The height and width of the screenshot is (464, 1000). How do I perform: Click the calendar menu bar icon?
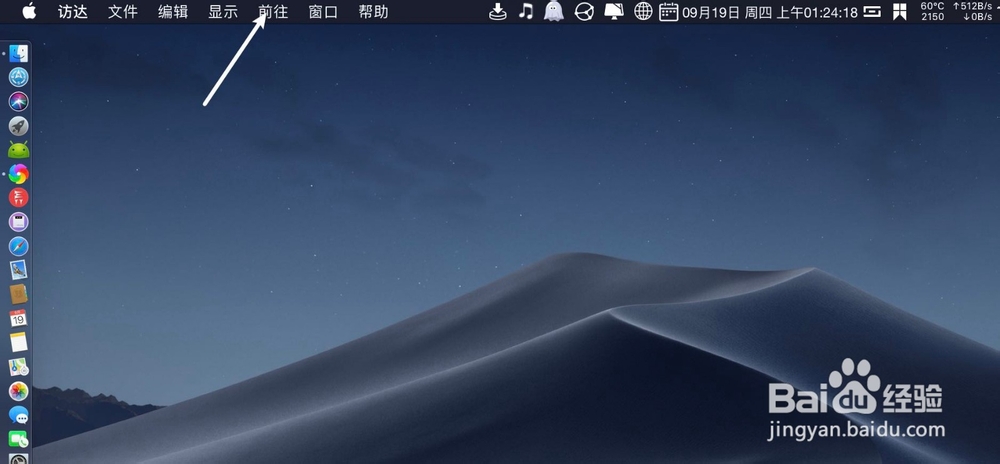point(668,11)
